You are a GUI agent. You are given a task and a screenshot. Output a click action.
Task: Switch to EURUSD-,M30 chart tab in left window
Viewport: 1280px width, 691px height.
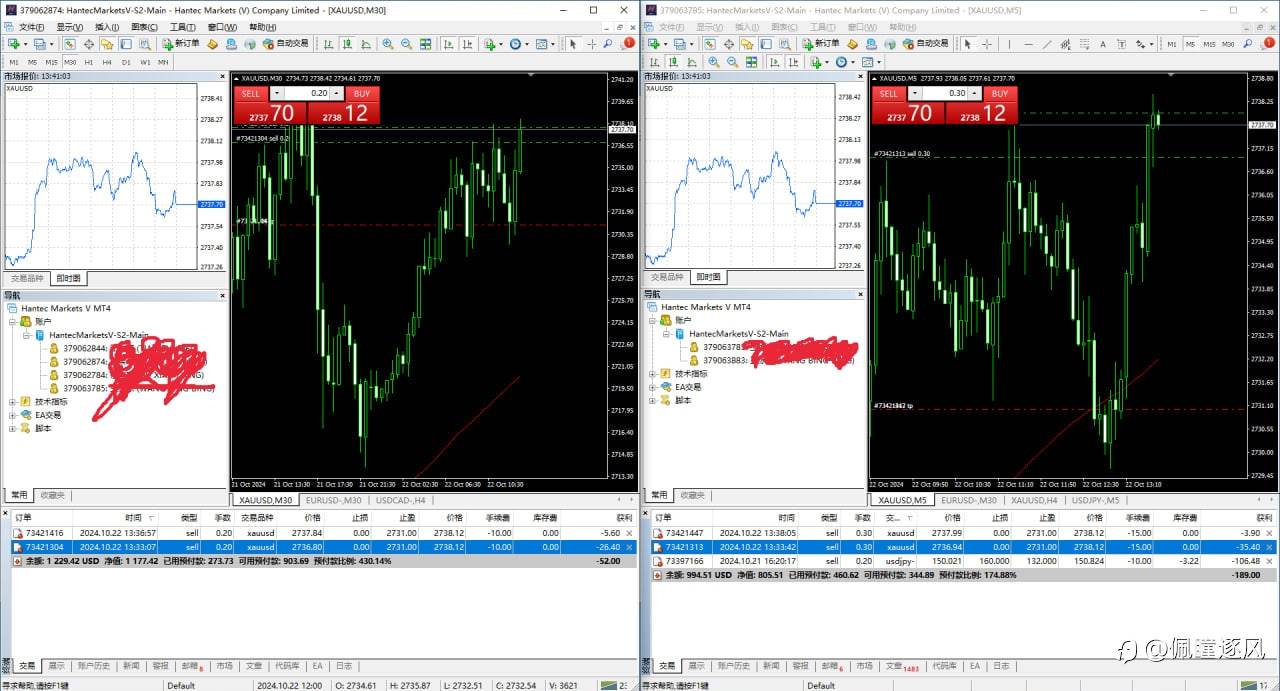tap(334, 500)
